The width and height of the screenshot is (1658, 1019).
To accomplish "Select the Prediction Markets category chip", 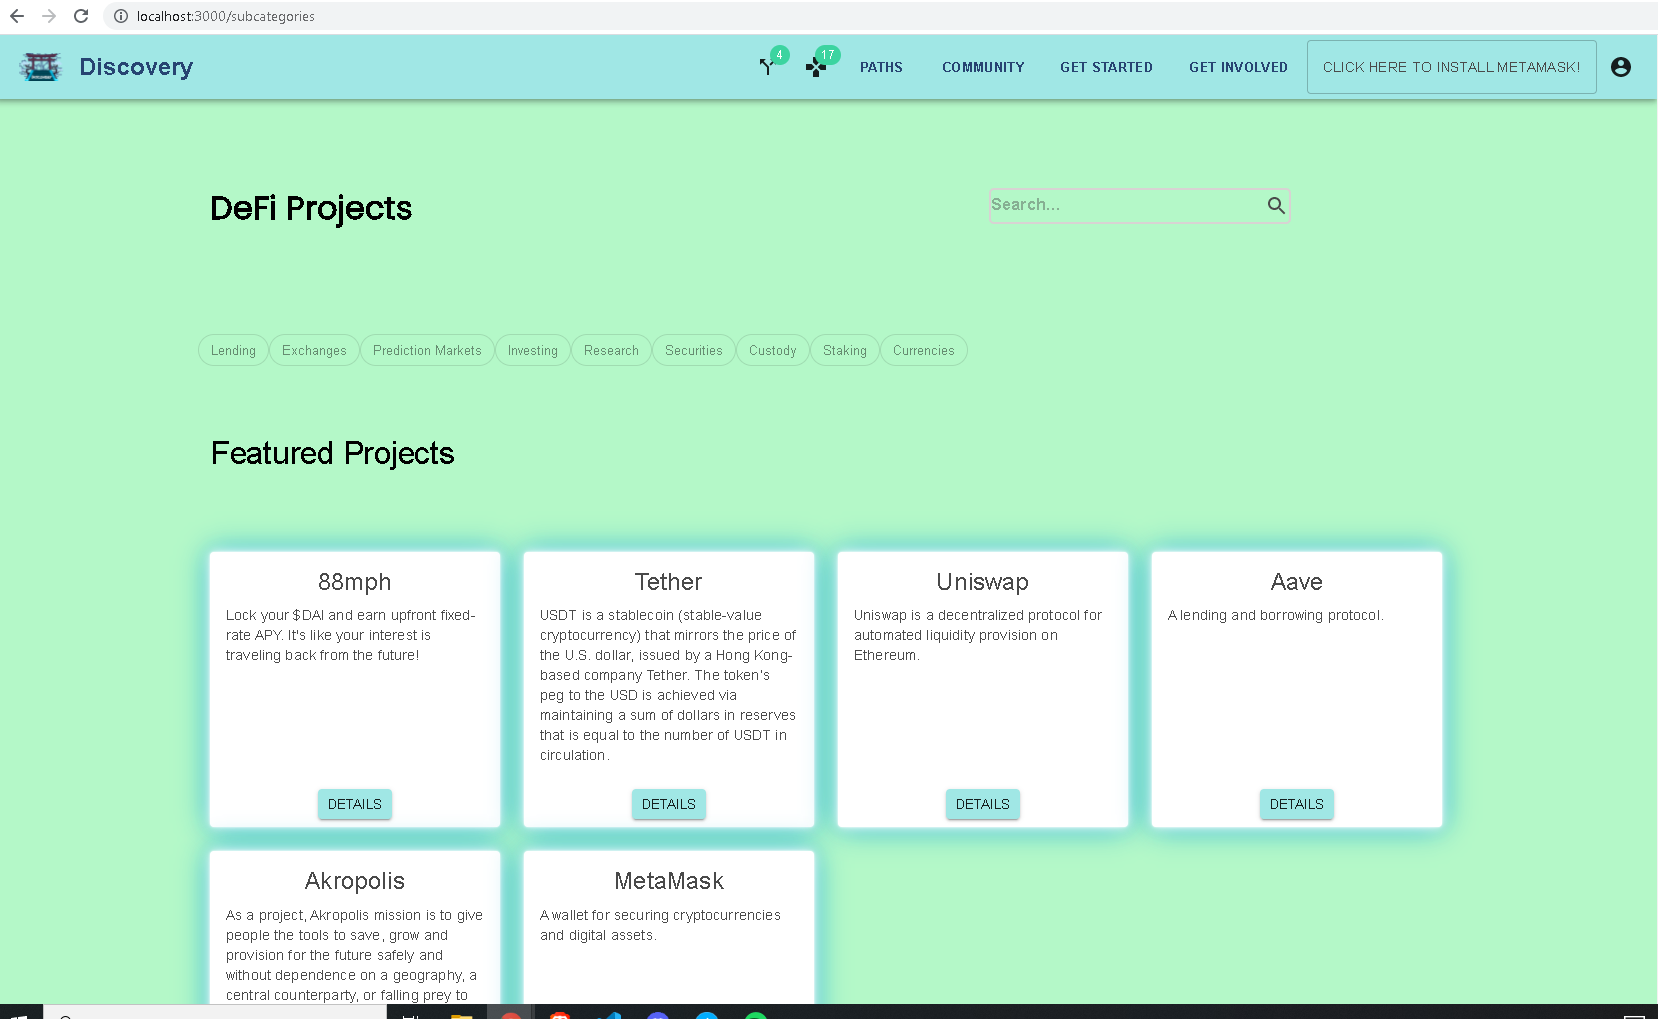I will click(x=427, y=350).
